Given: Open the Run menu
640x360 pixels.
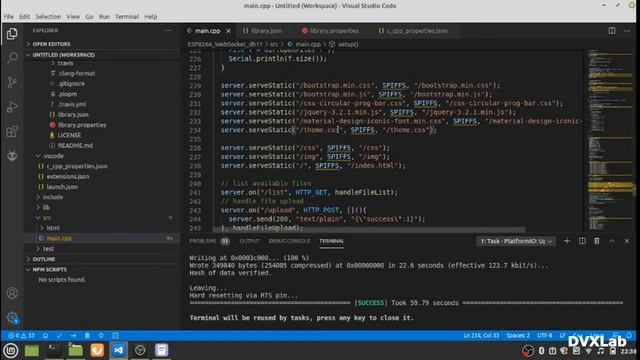Looking at the screenshot, I should [x=104, y=17].
